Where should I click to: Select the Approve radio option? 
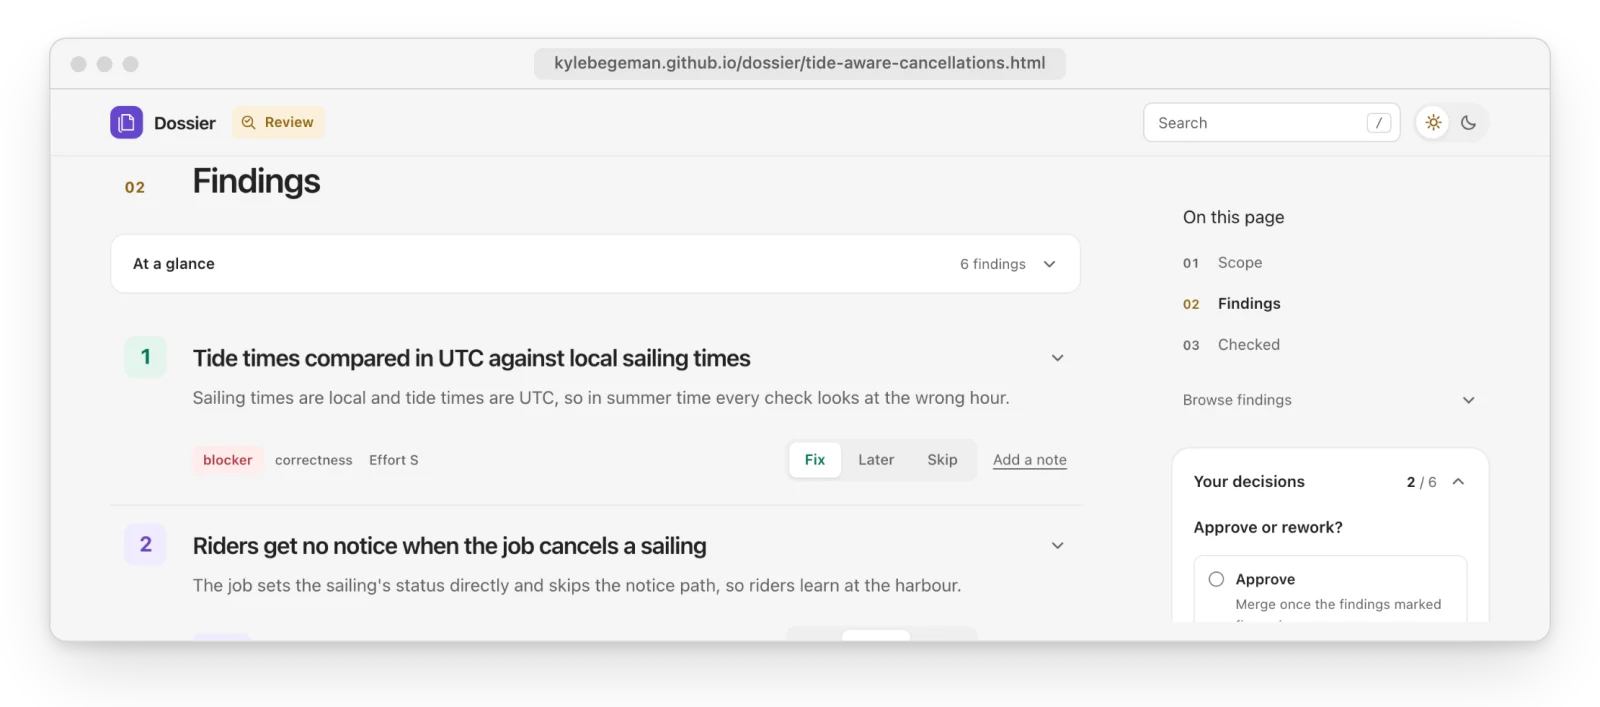click(1216, 579)
